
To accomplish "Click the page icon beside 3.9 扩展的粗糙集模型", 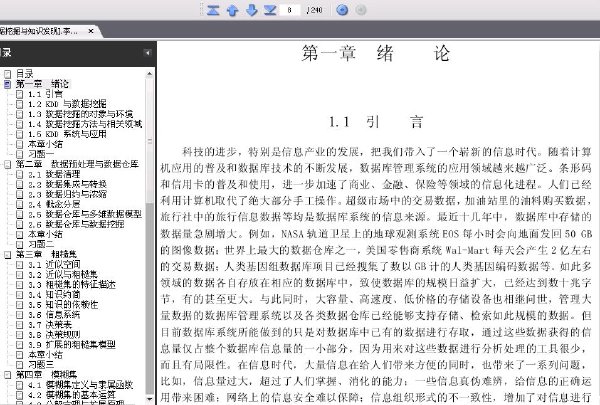I will pyautogui.click(x=20, y=345).
